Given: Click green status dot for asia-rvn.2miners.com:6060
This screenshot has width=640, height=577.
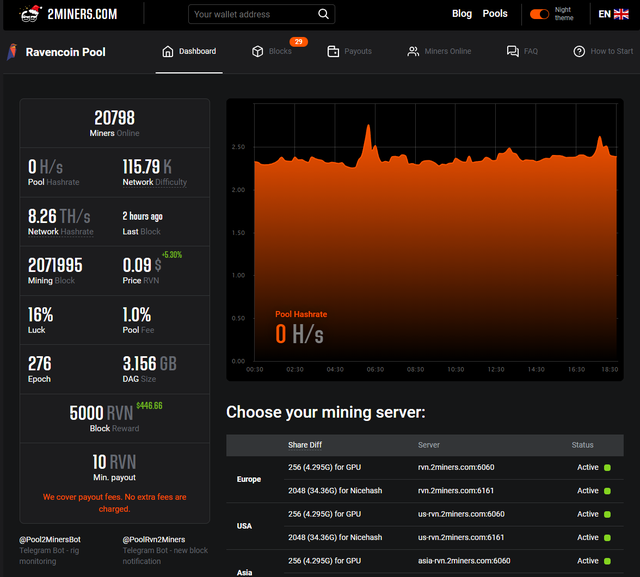Looking at the screenshot, I should click(x=607, y=561).
